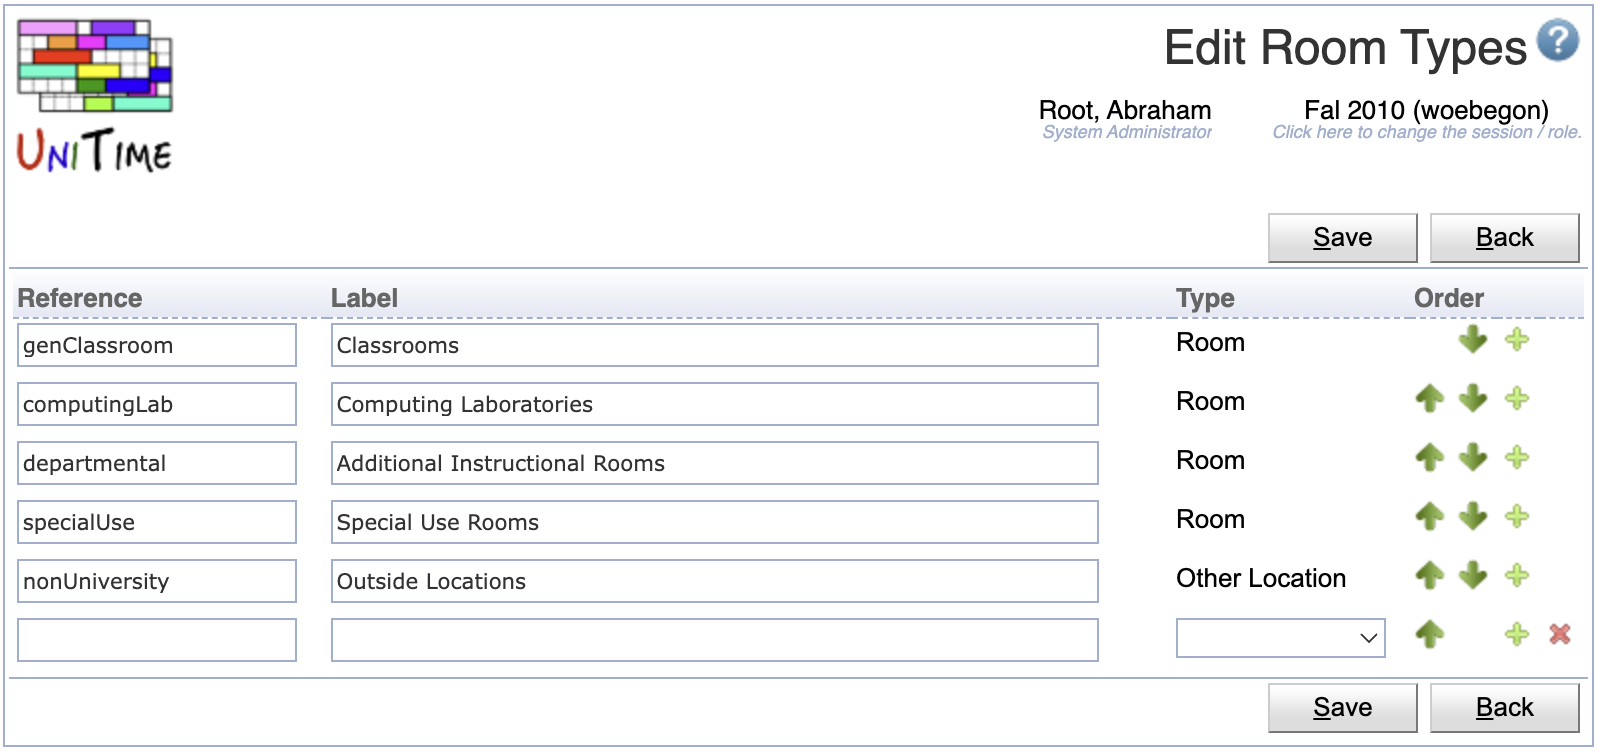
Task: Move the empty last row up with arrow
Action: [1430, 634]
